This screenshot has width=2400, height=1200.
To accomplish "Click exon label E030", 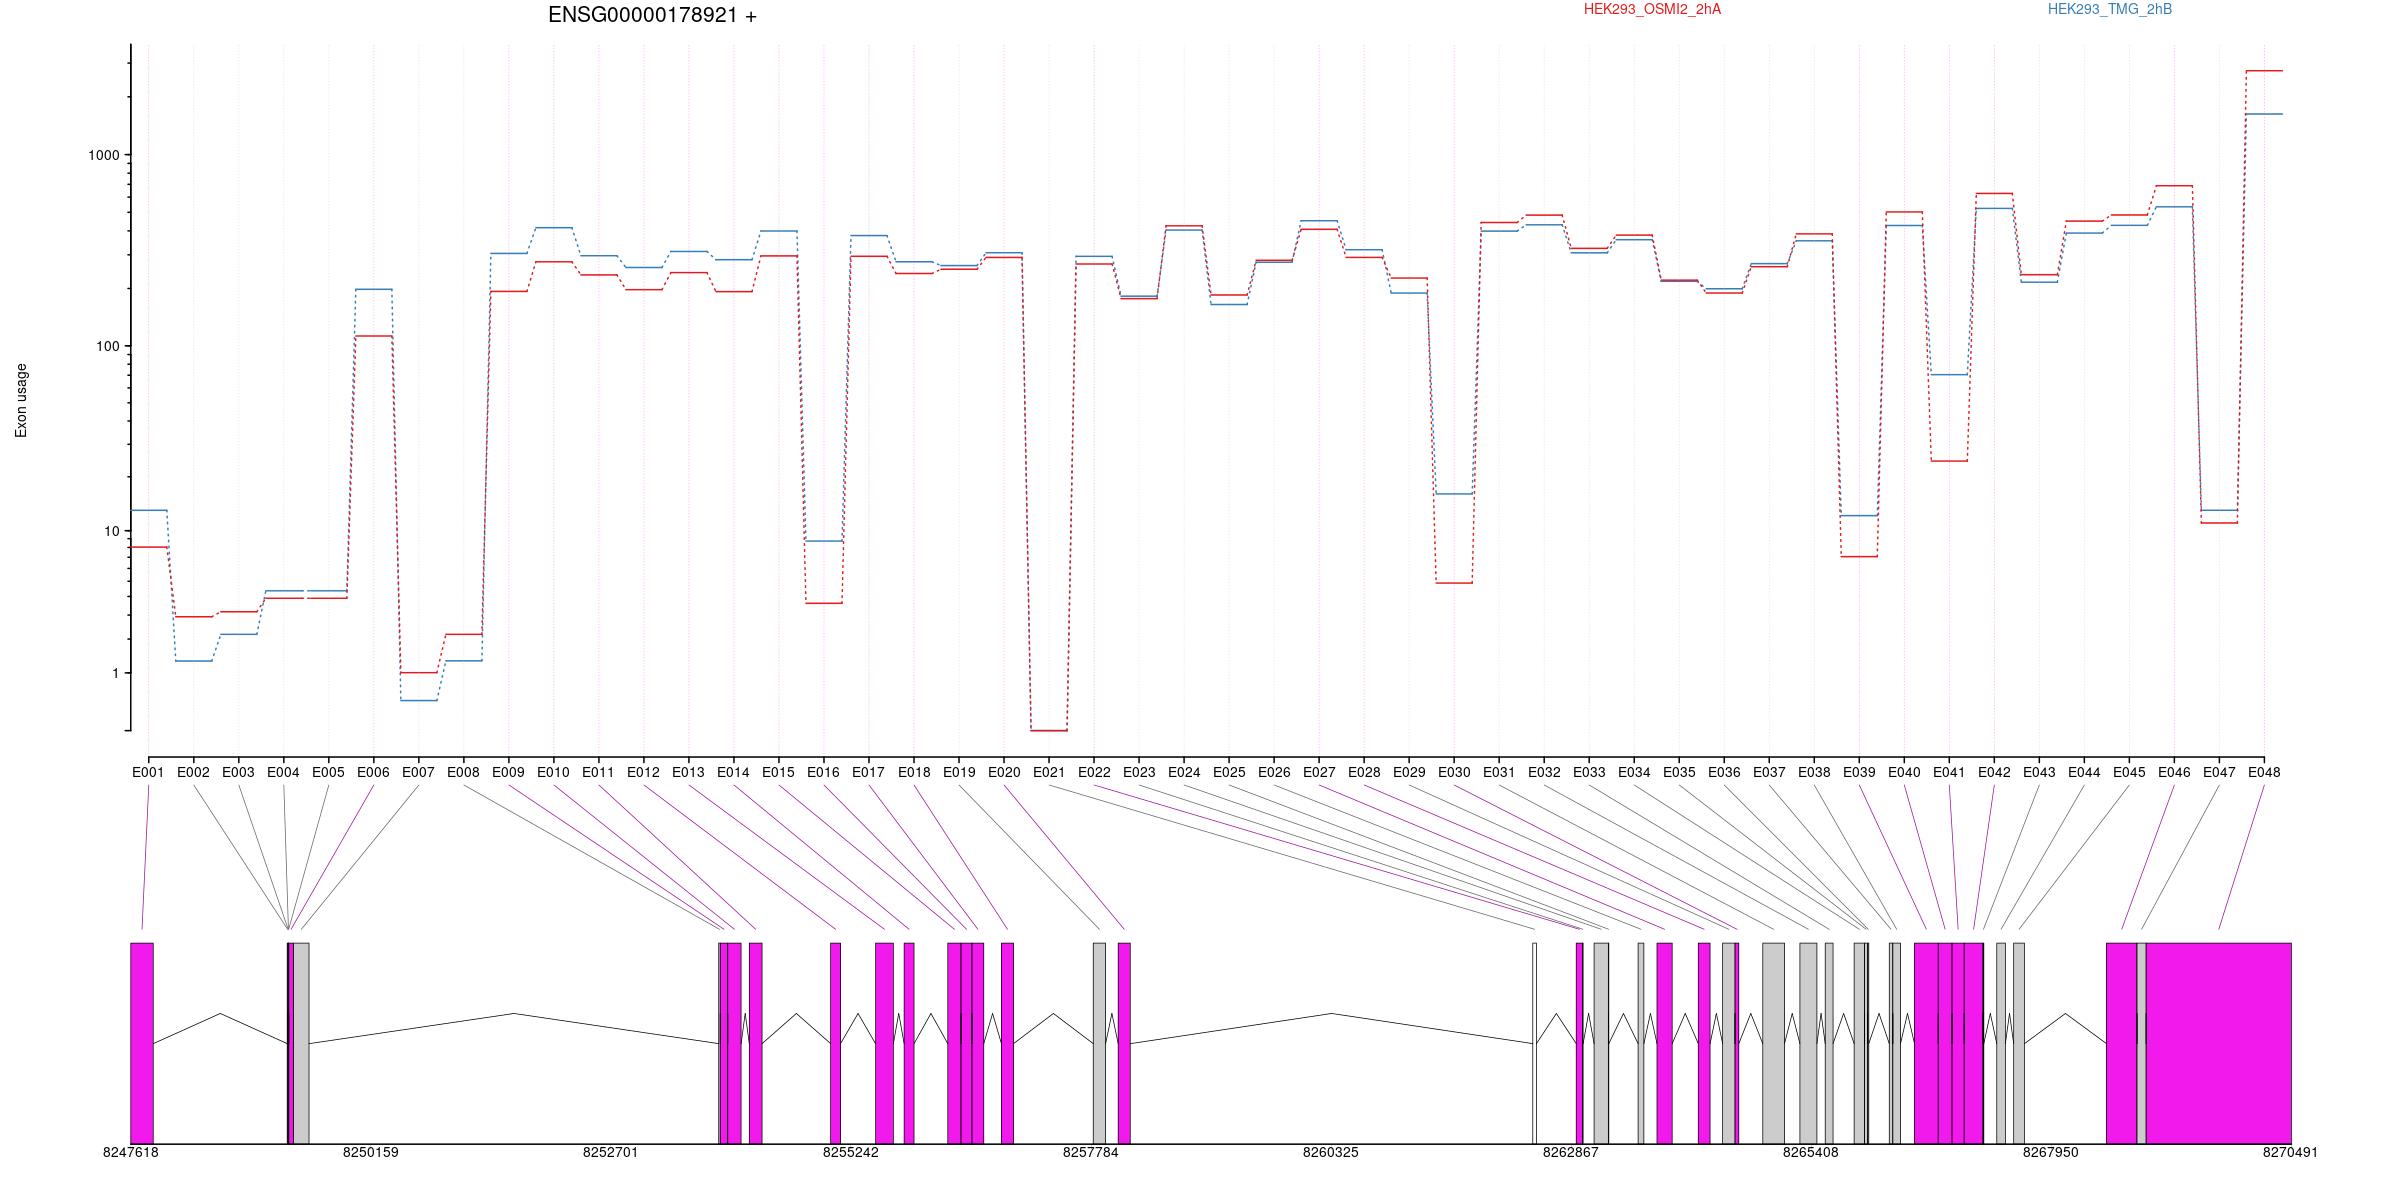I will (1454, 772).
